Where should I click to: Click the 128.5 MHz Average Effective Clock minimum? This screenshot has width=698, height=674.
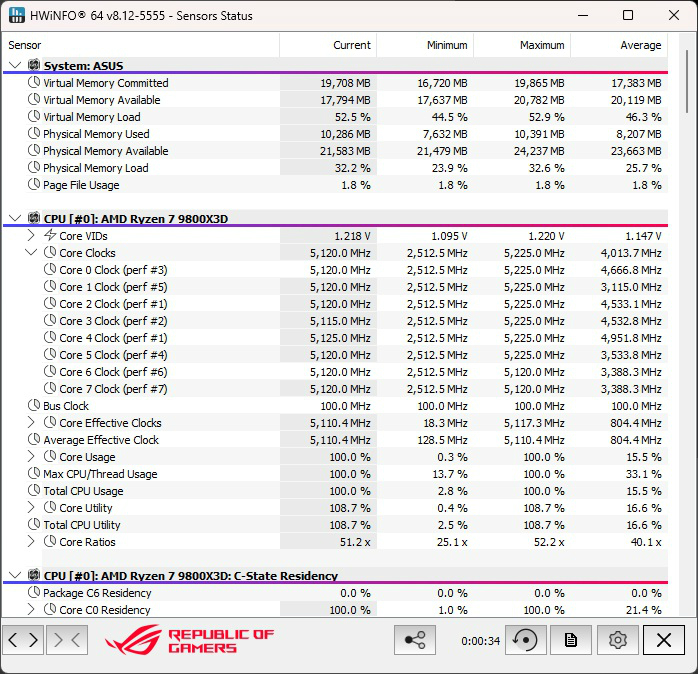pyautogui.click(x=442, y=440)
